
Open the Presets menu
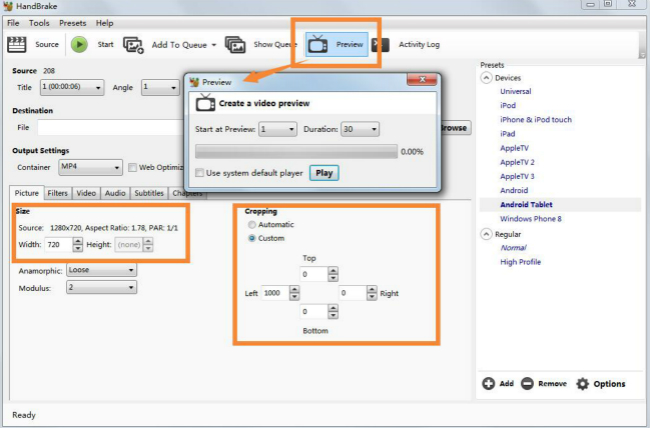73,23
